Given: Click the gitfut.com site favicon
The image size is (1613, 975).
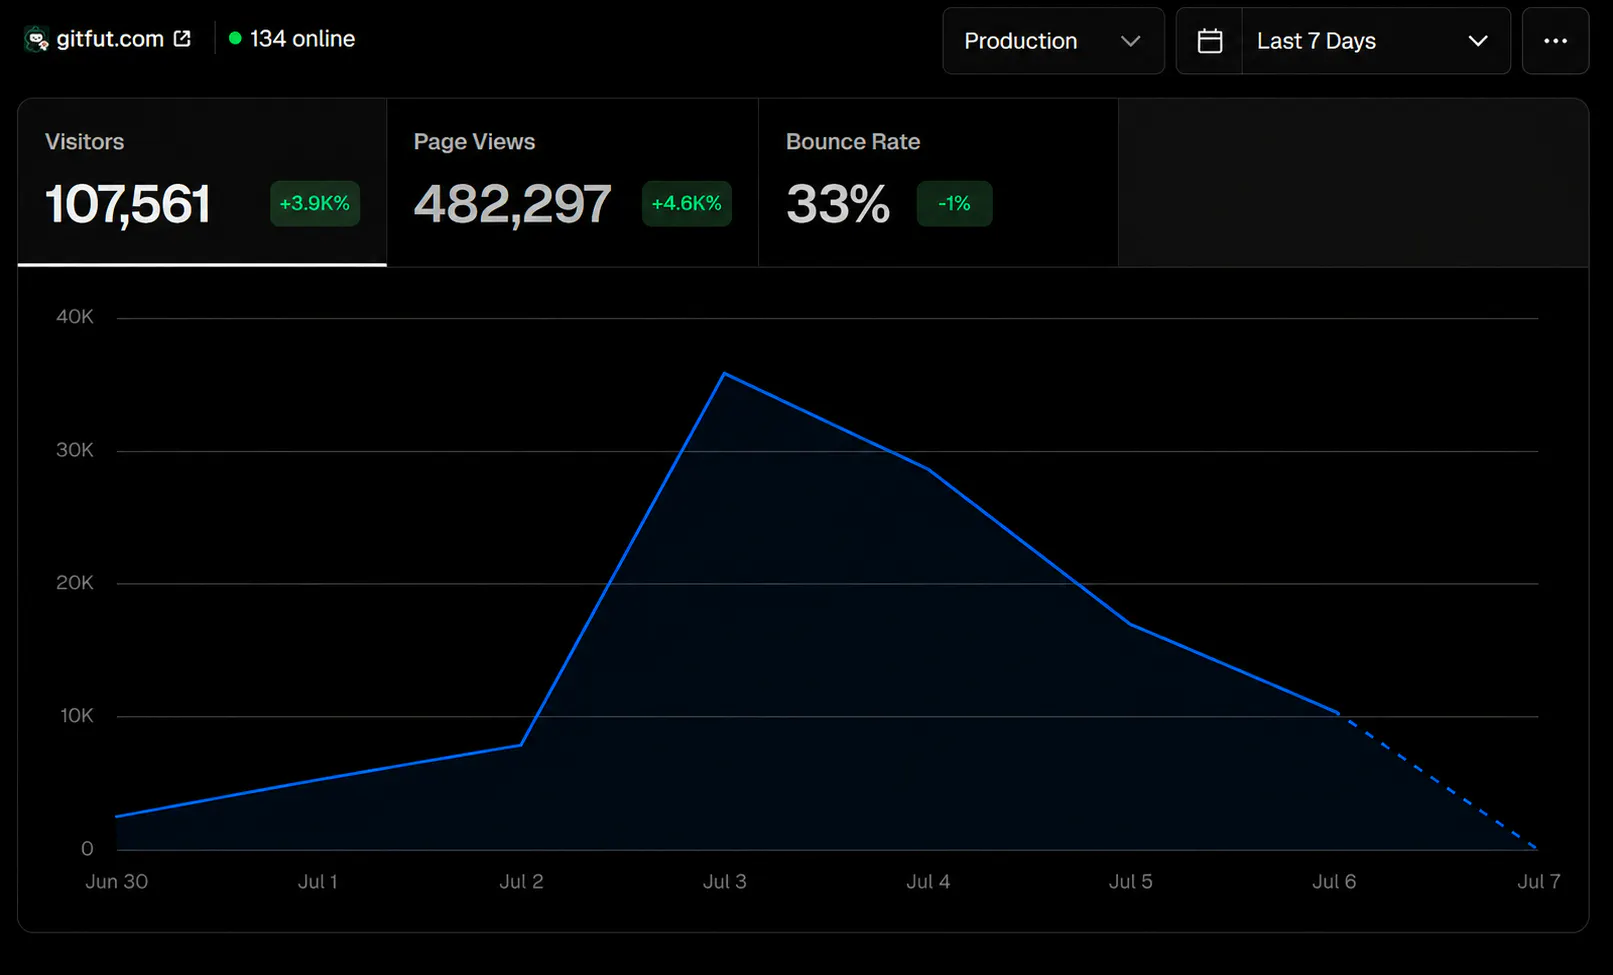Looking at the screenshot, I should tap(37, 40).
